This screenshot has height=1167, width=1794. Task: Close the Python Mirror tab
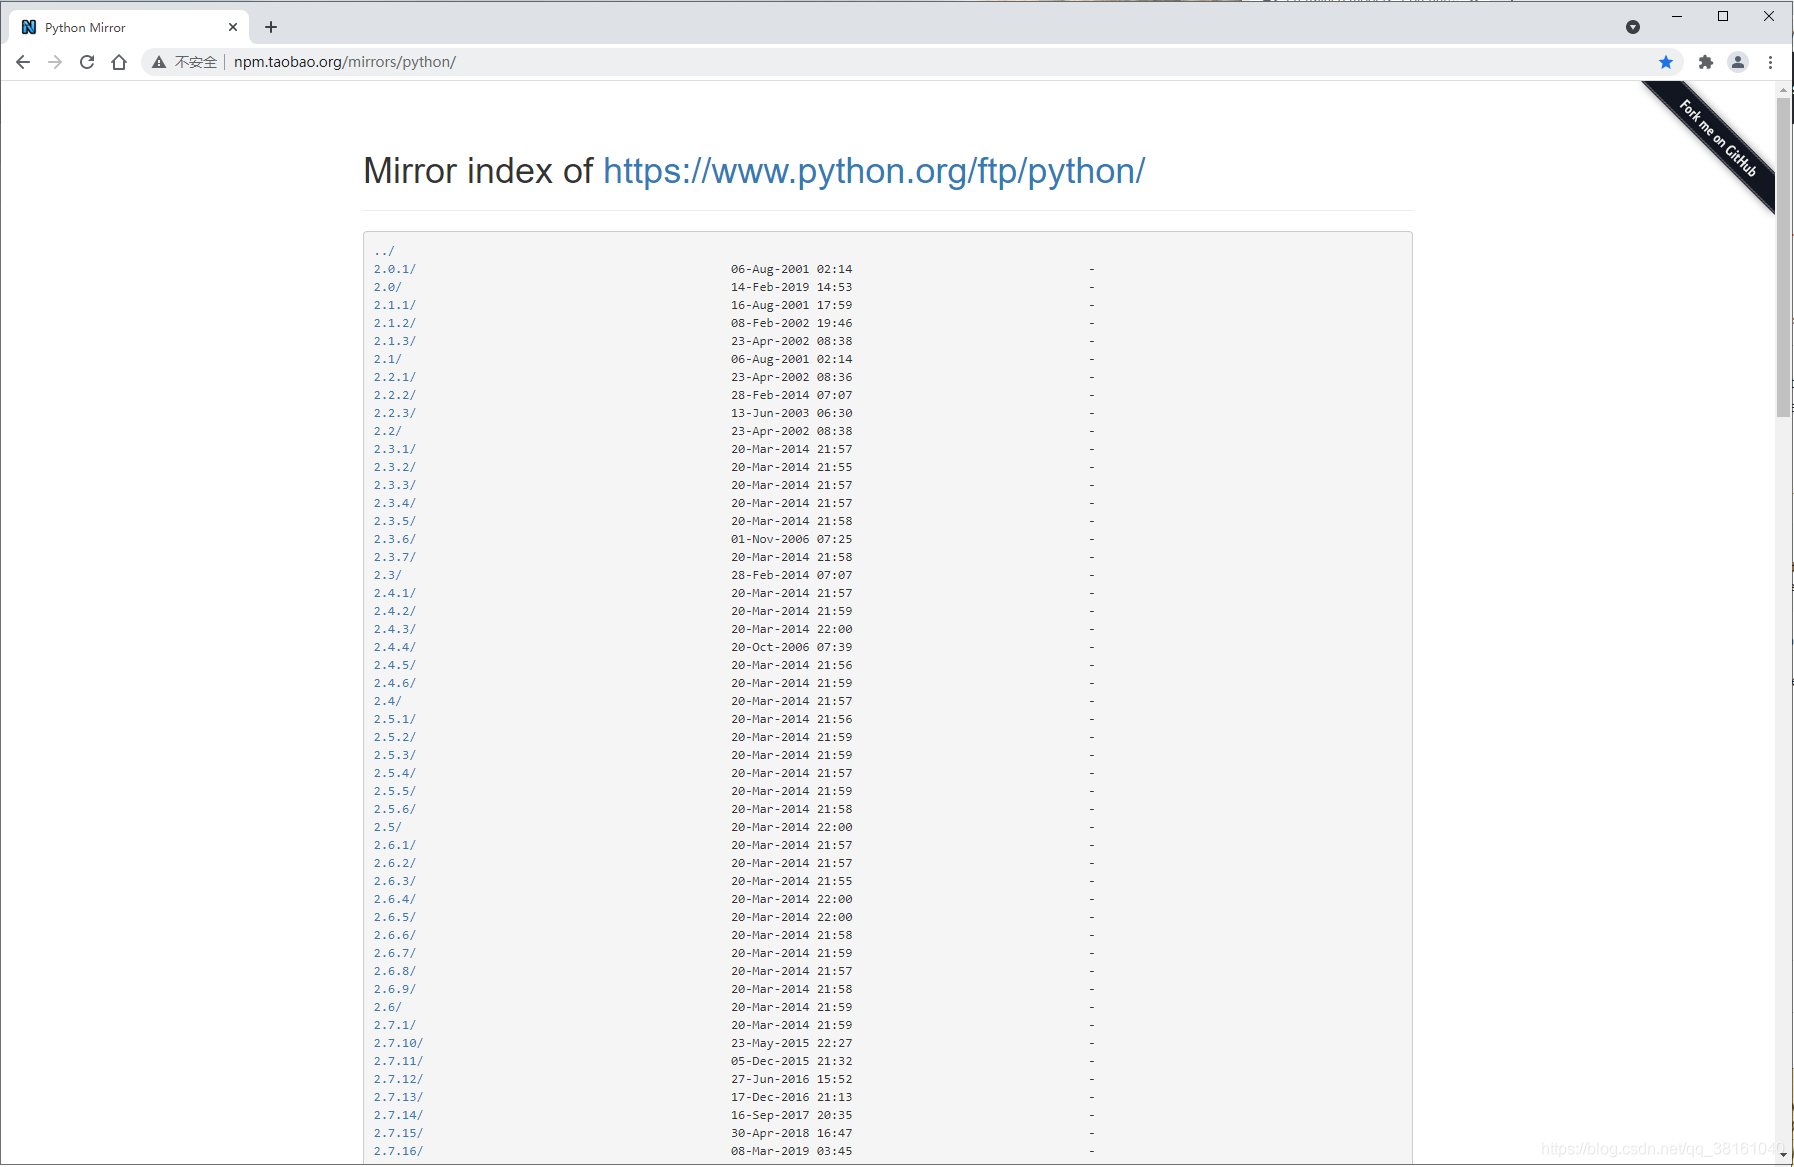[233, 27]
